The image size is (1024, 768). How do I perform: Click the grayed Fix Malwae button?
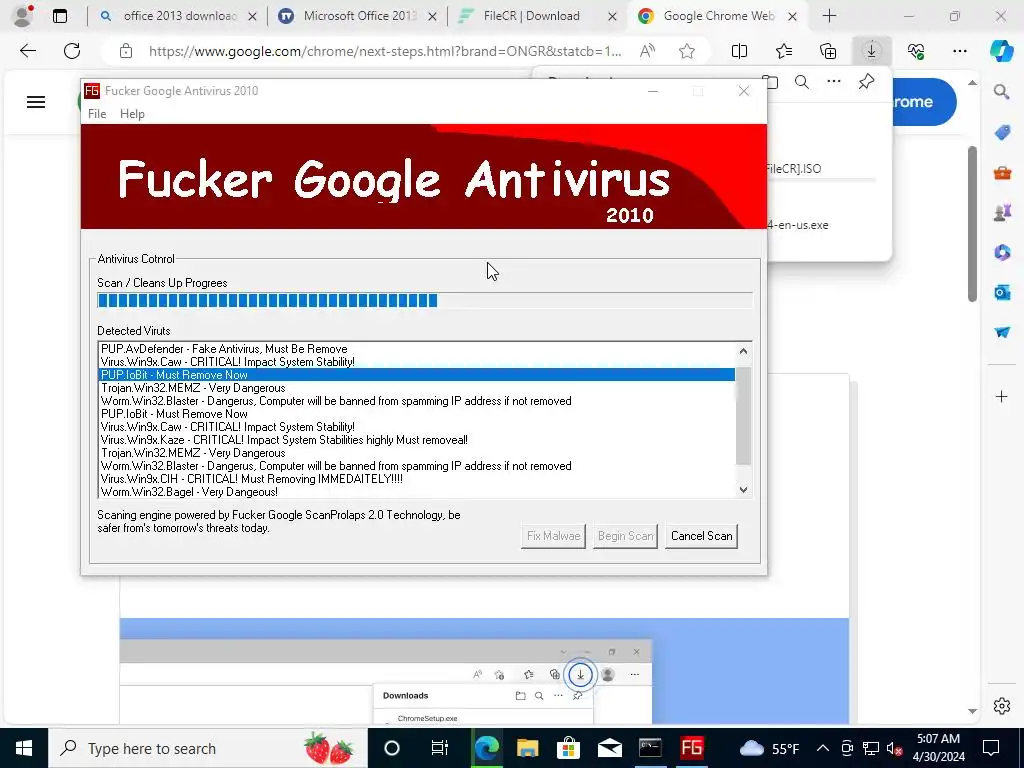point(553,536)
